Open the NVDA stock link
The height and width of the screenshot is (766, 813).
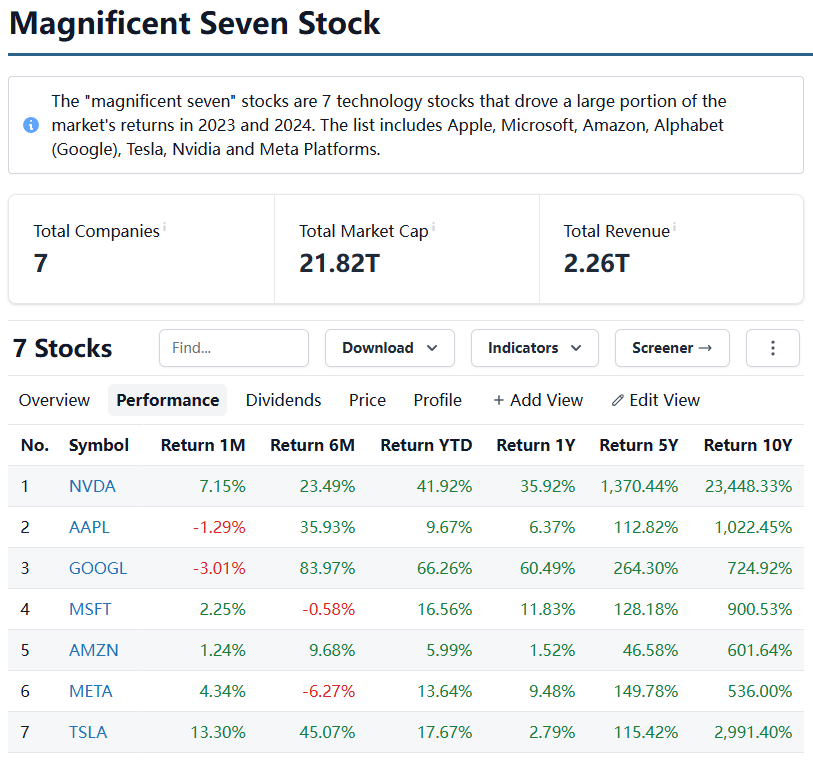coord(92,486)
